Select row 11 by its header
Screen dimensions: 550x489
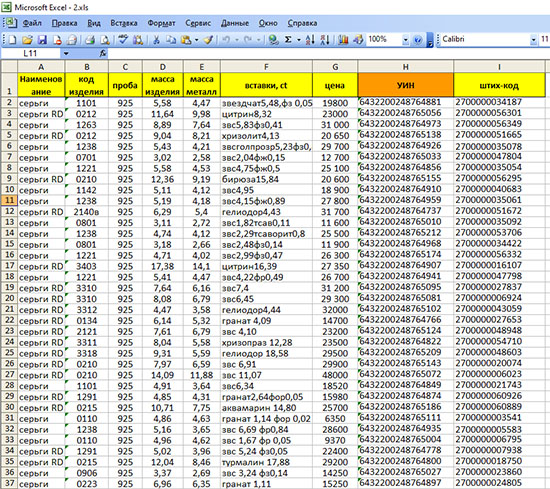[9, 201]
